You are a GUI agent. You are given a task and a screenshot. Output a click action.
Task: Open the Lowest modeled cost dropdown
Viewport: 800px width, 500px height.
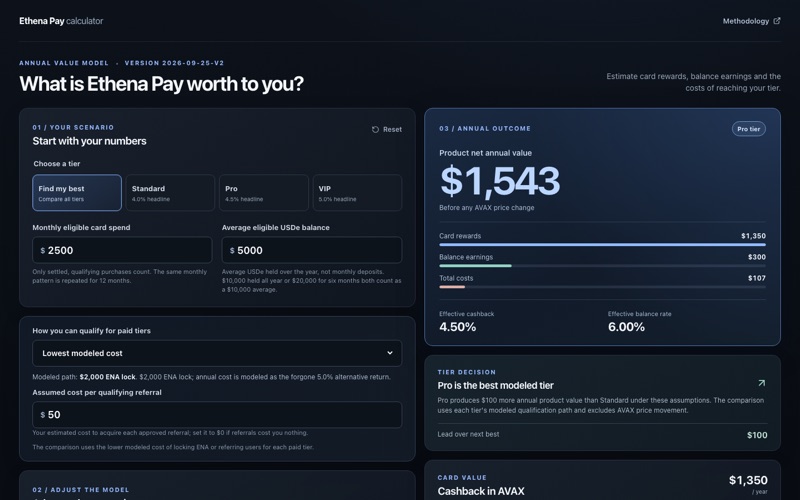click(217, 353)
